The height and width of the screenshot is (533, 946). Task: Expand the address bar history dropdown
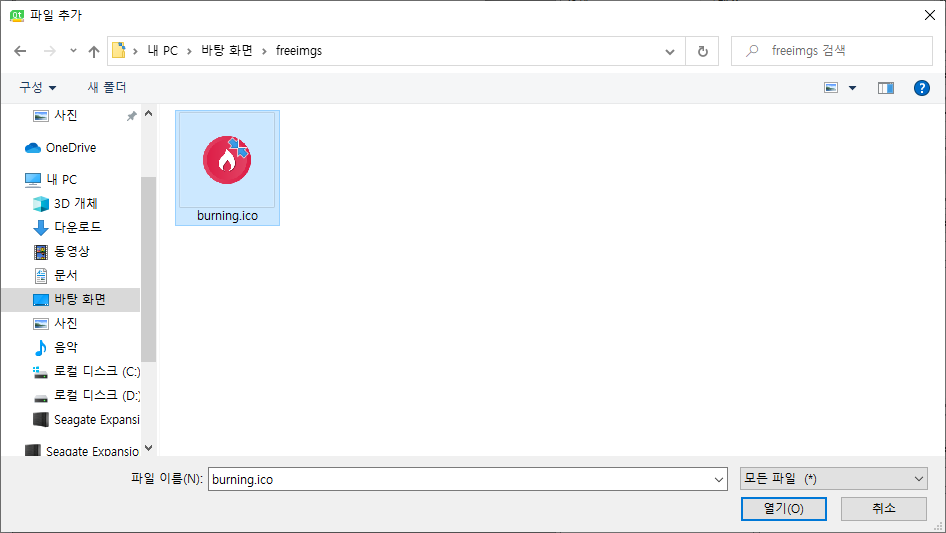(x=670, y=51)
